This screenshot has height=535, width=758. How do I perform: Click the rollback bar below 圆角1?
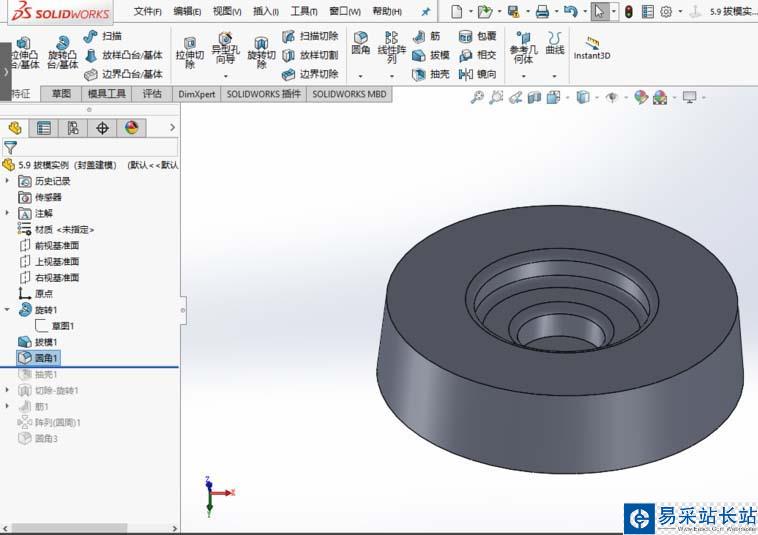90,367
